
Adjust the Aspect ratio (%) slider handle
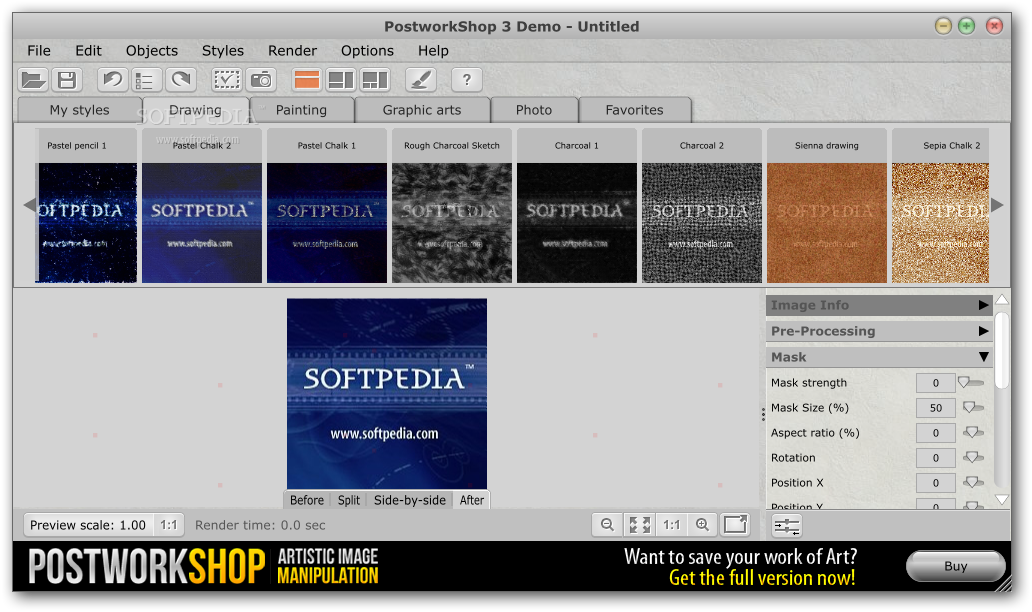pyautogui.click(x=973, y=432)
